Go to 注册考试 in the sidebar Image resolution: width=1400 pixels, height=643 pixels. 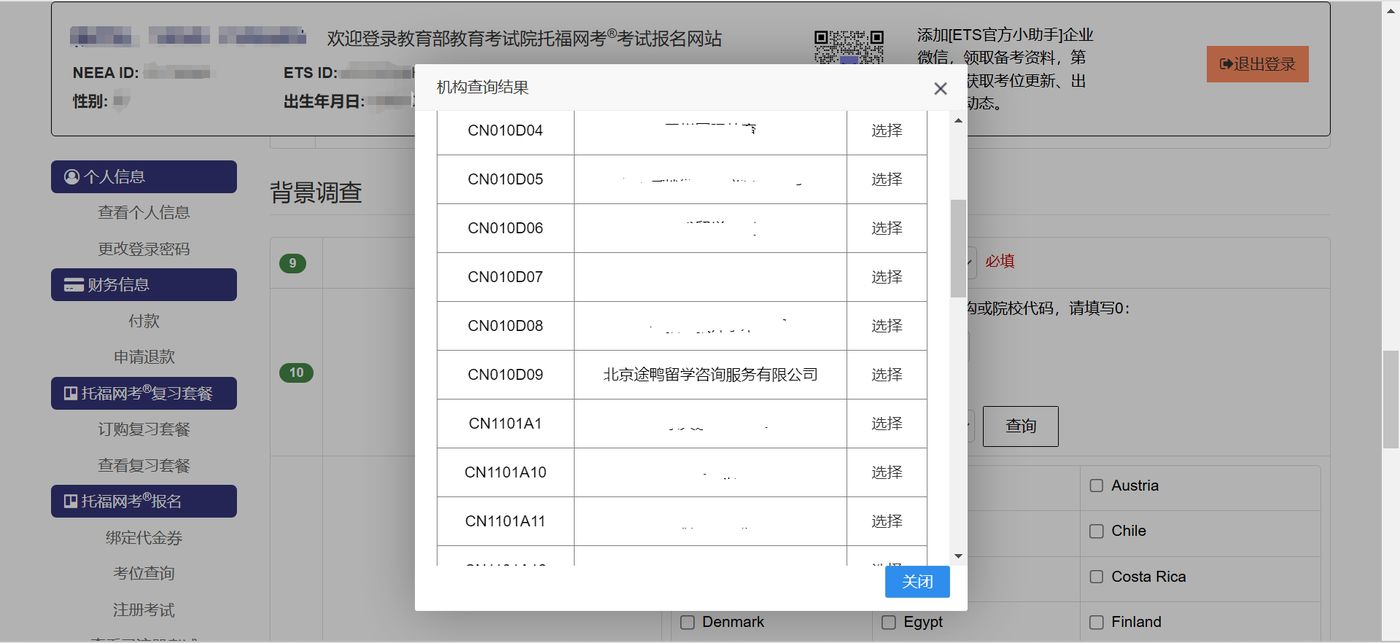(x=144, y=610)
